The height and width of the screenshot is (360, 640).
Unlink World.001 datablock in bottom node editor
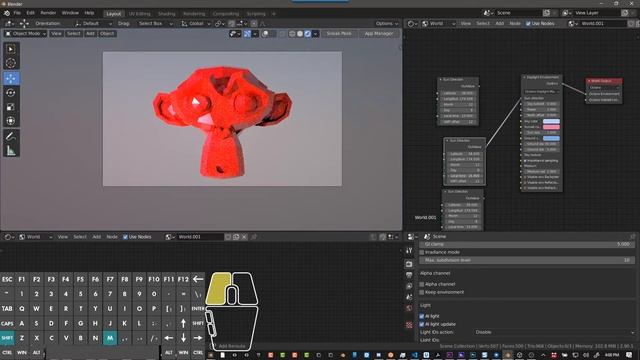point(244,237)
